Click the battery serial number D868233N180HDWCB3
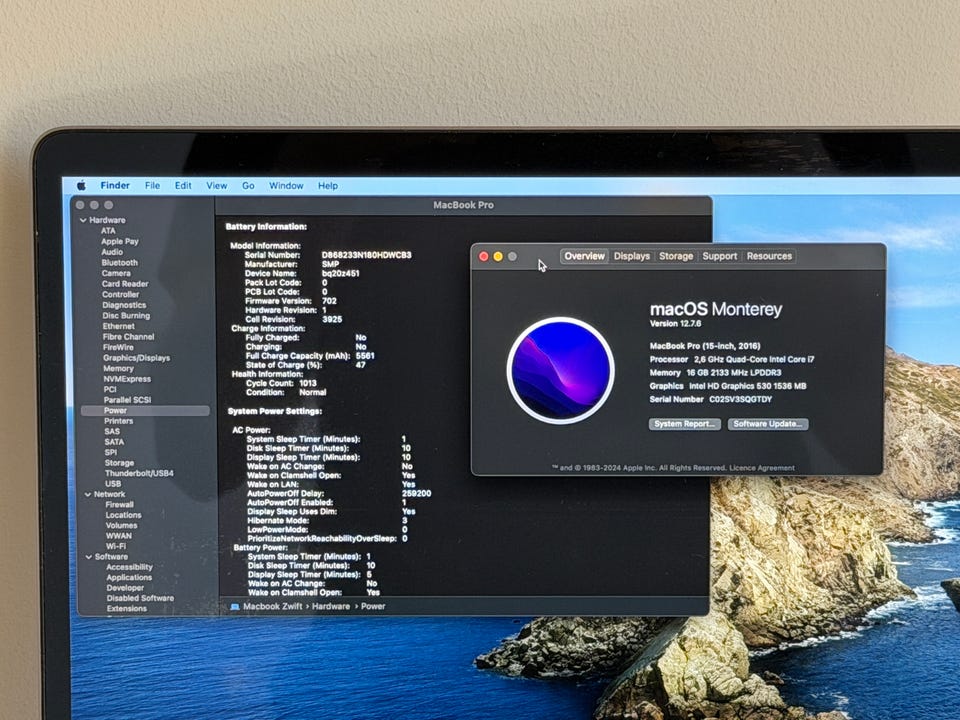 pos(367,255)
